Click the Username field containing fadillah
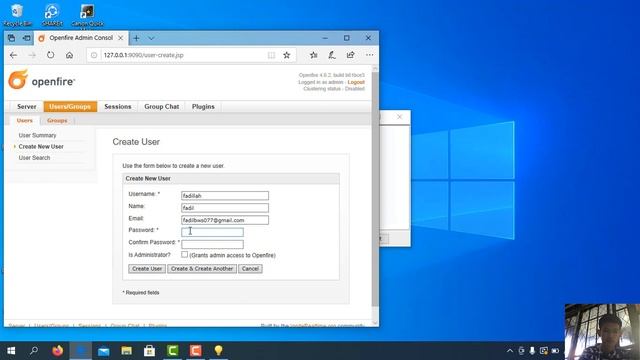 click(x=225, y=196)
